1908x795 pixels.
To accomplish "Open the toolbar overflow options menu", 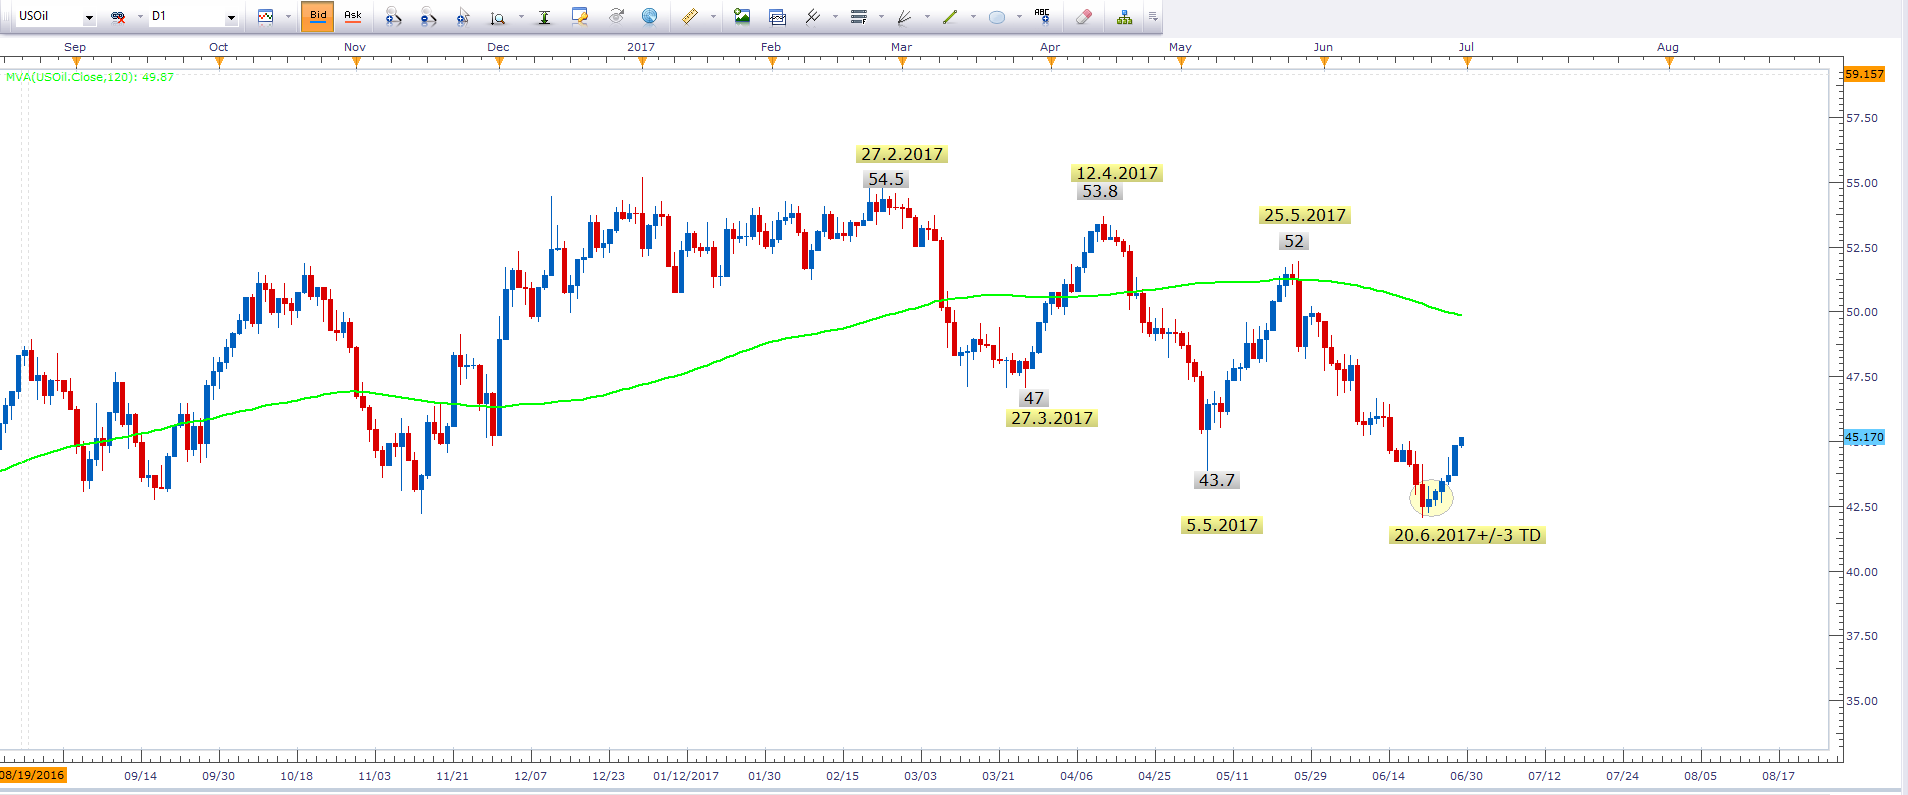I will (x=1153, y=16).
